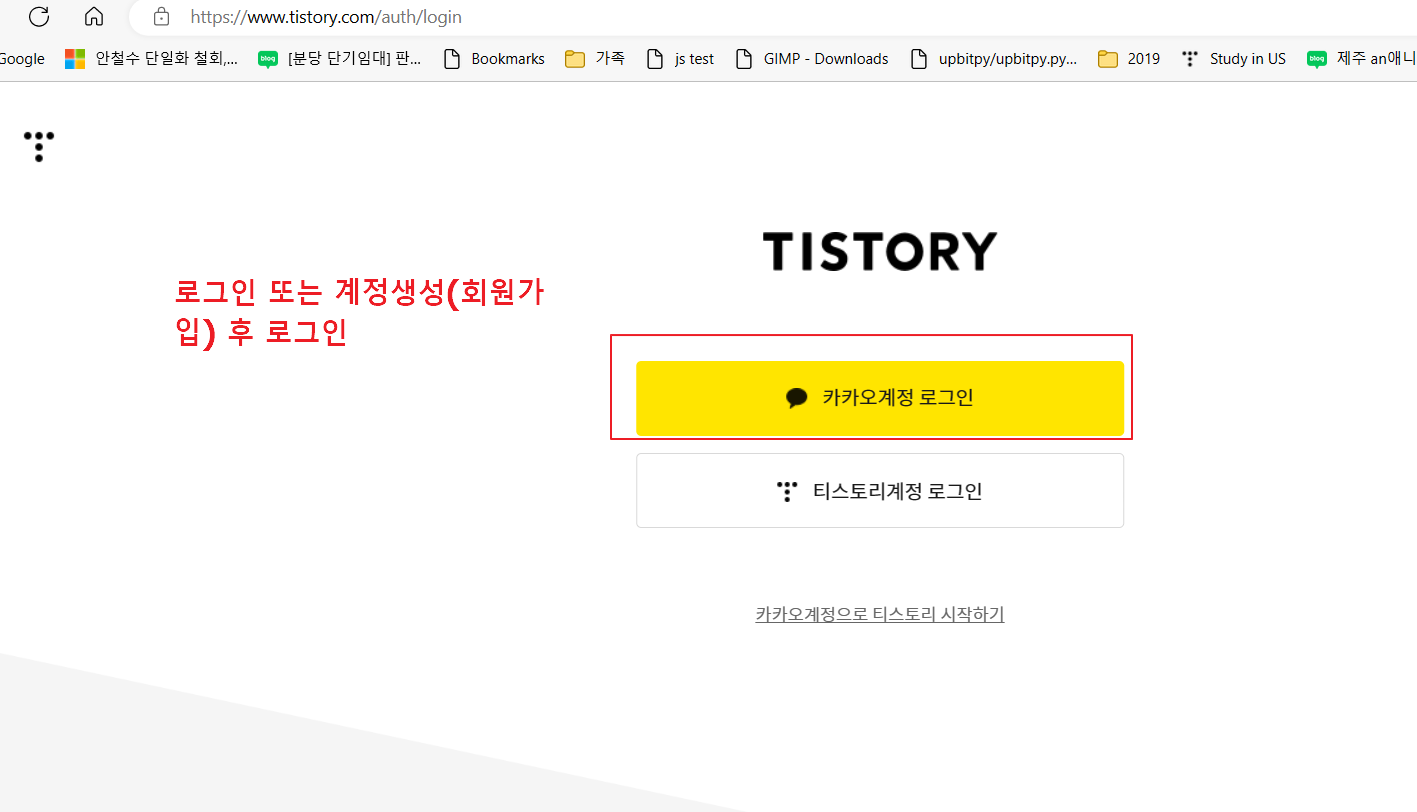Go to the browser home page icon

coord(94,16)
